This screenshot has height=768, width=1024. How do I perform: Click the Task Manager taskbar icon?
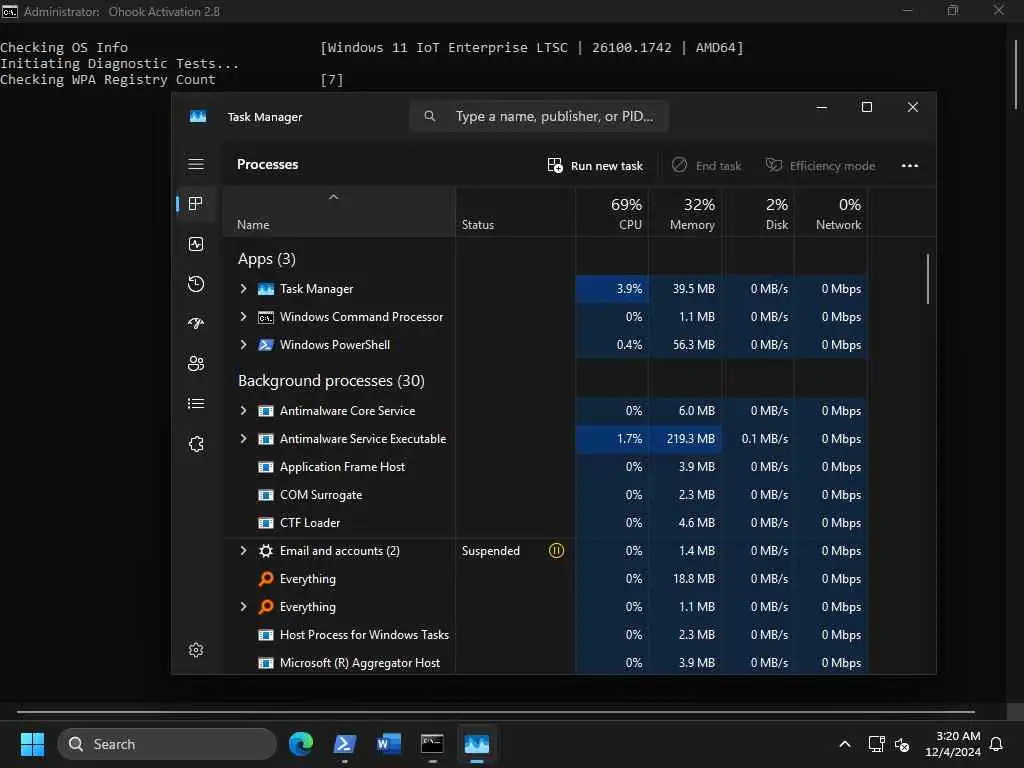coord(477,744)
